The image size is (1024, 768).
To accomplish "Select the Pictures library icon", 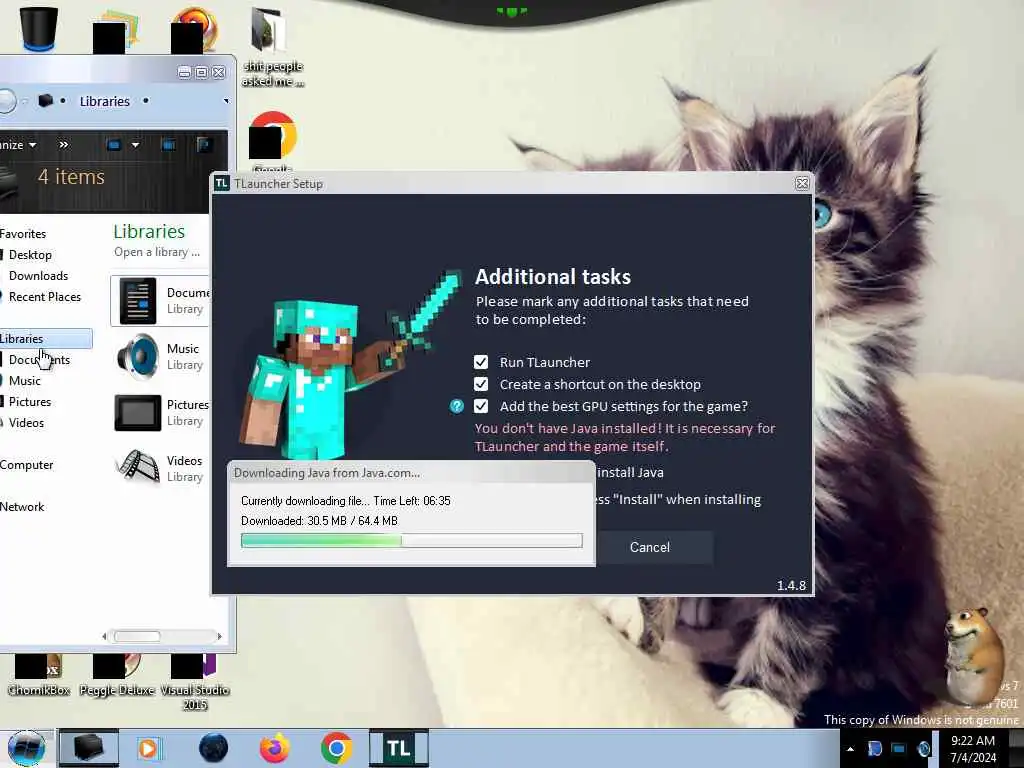I will click(138, 413).
